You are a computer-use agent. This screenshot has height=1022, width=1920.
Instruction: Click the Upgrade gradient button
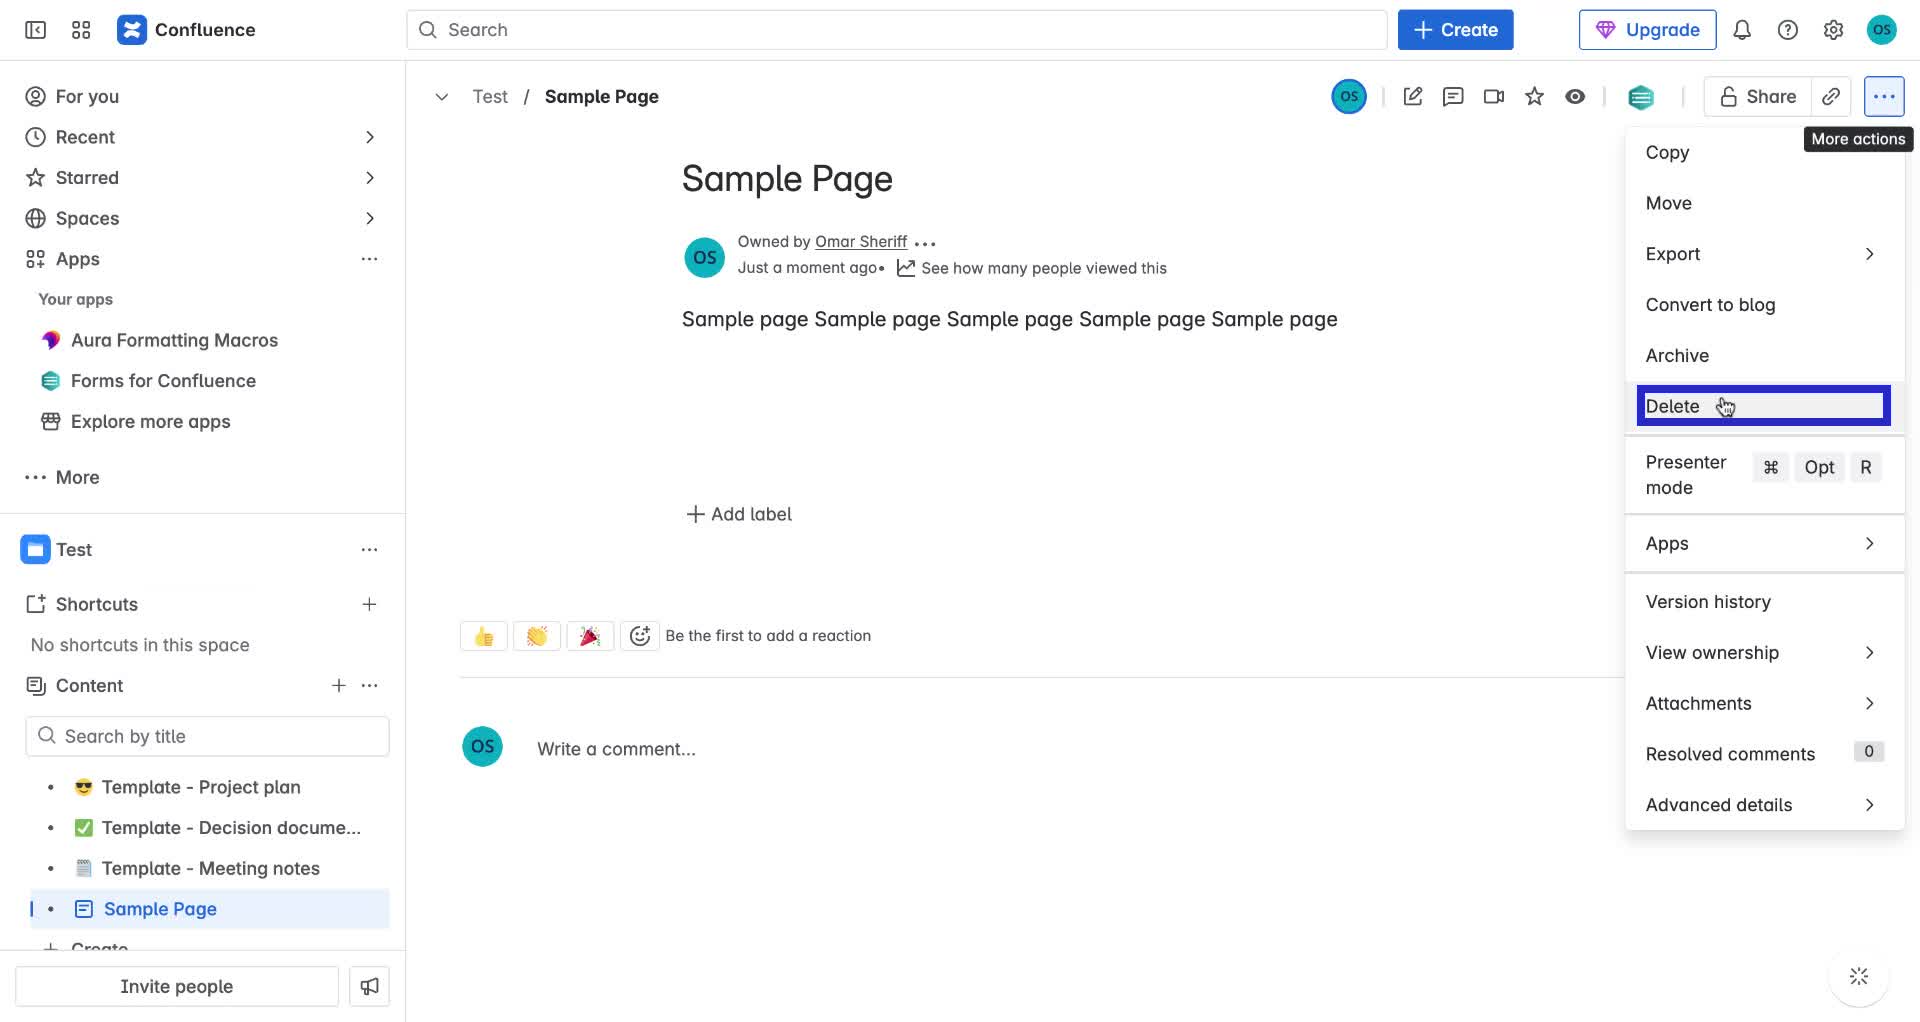(1647, 30)
